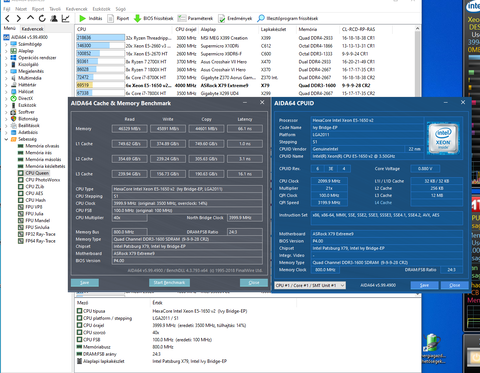Click the Lapkakészlet column header
The image size is (480, 373).
(278, 29)
